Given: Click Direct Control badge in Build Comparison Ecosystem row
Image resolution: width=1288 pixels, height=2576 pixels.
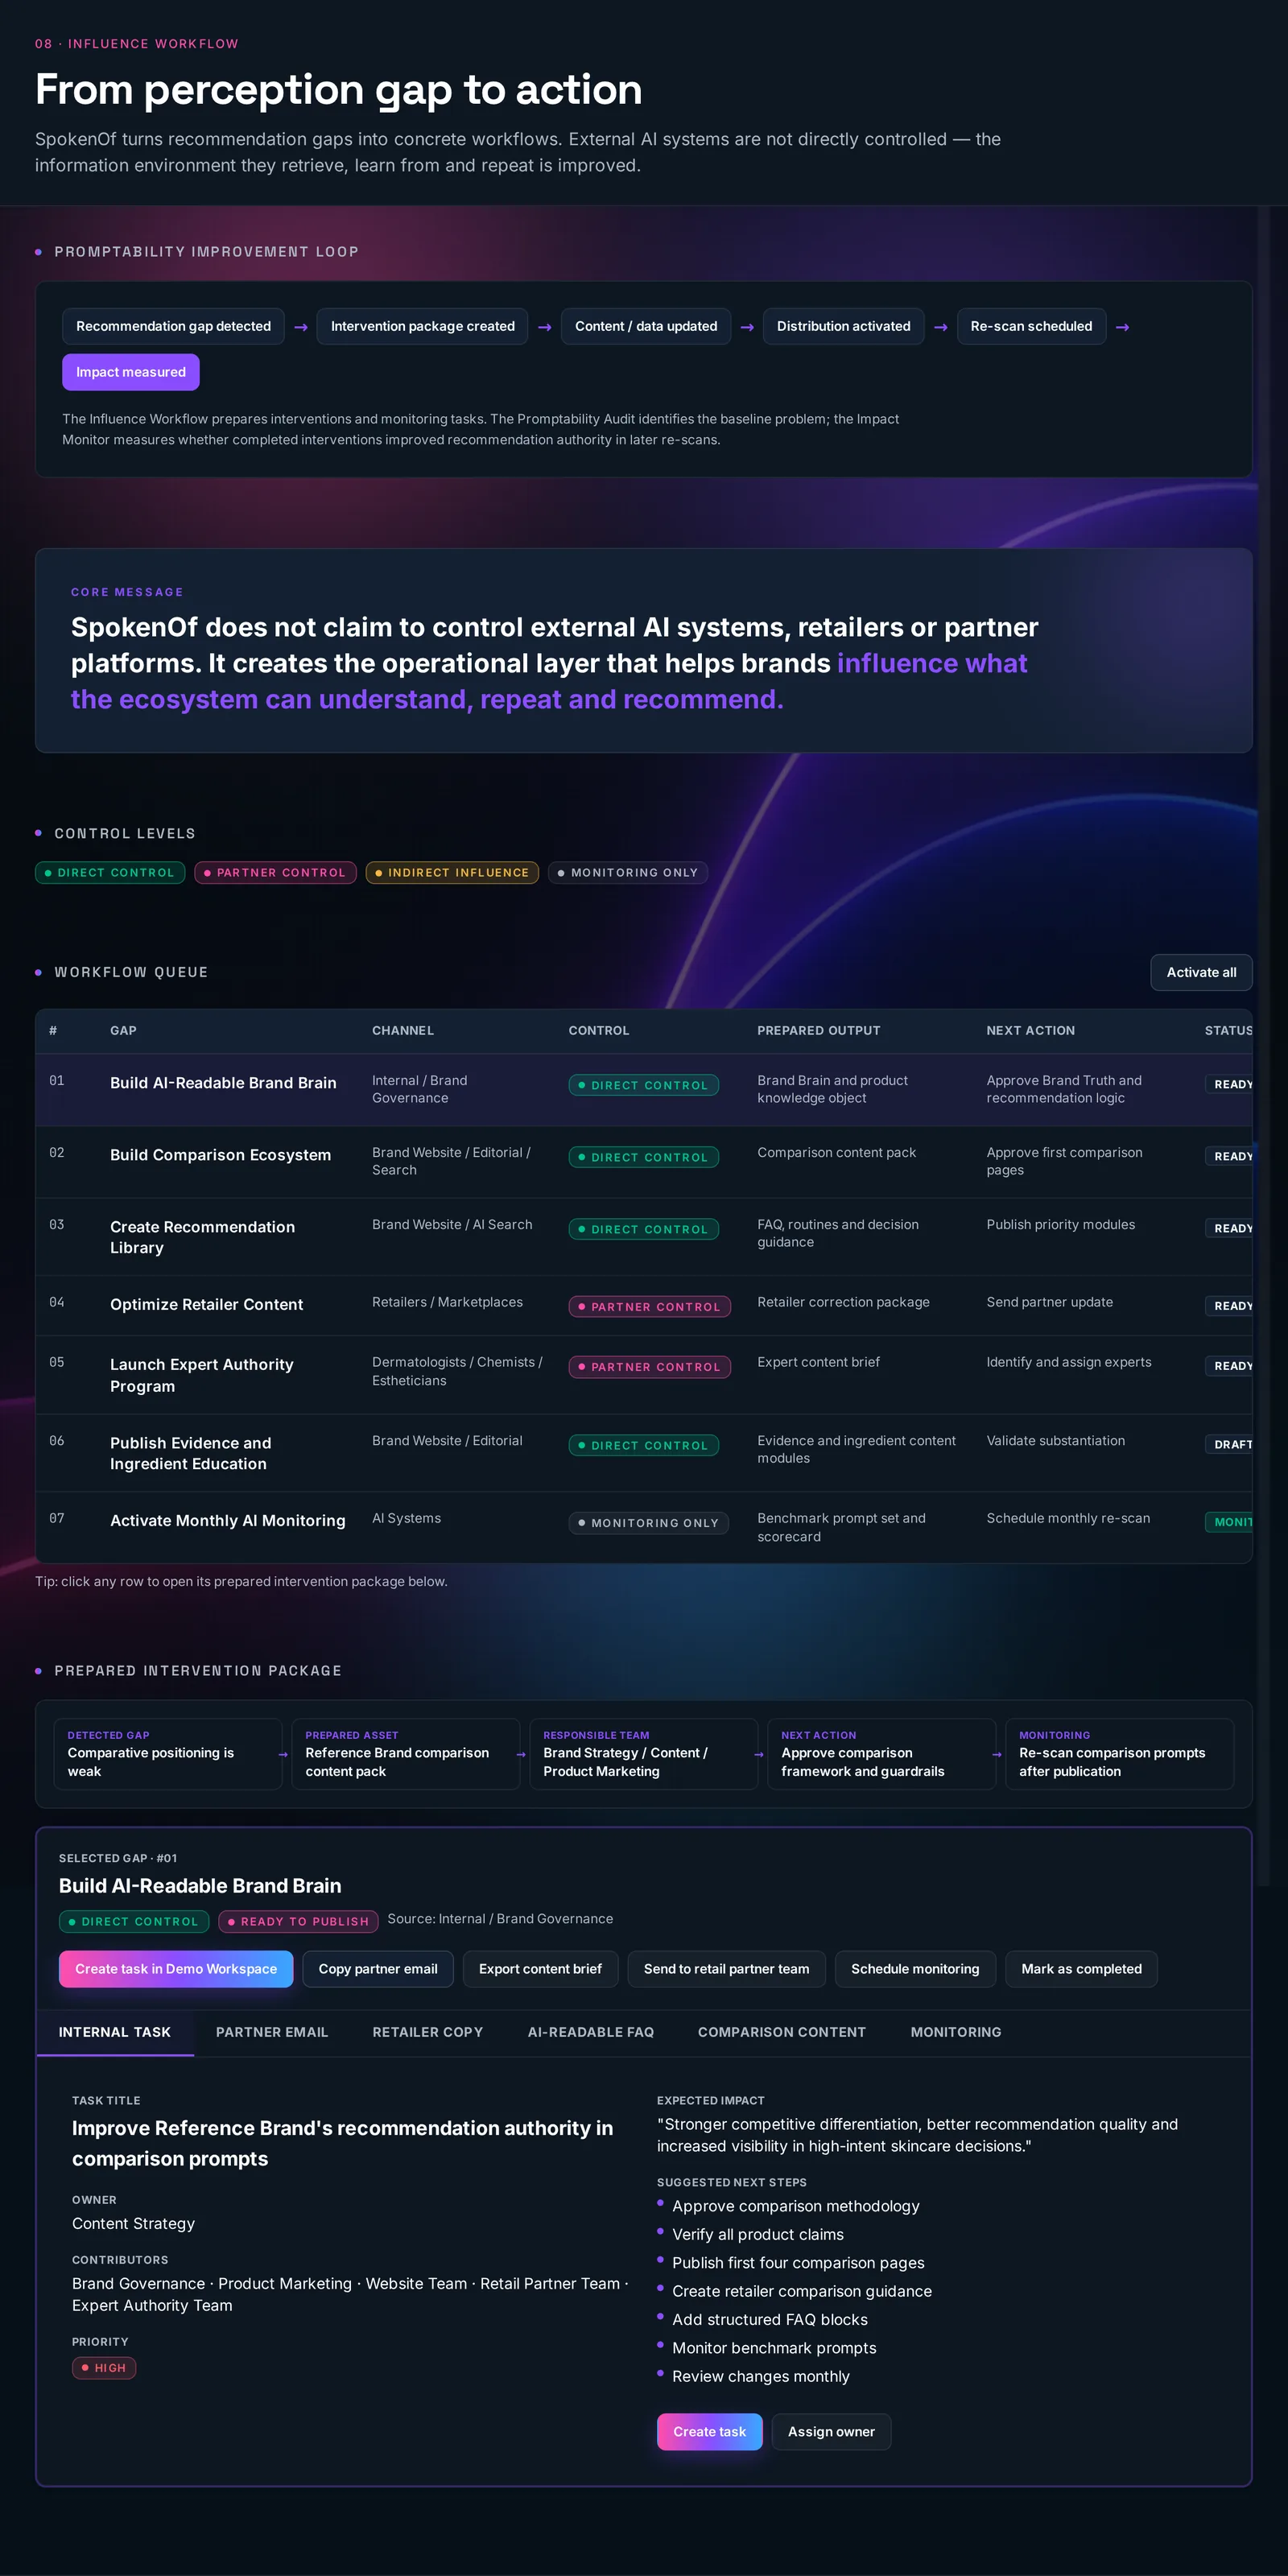Looking at the screenshot, I should (644, 1157).
